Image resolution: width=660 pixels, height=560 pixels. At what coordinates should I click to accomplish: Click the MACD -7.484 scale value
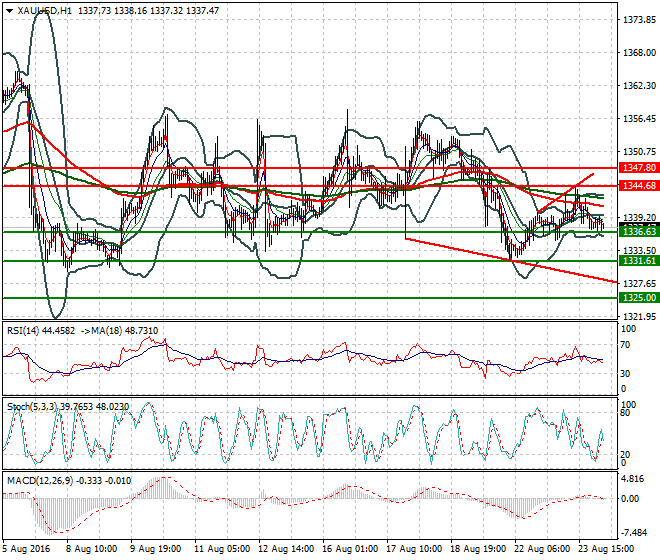pyautogui.click(x=636, y=532)
